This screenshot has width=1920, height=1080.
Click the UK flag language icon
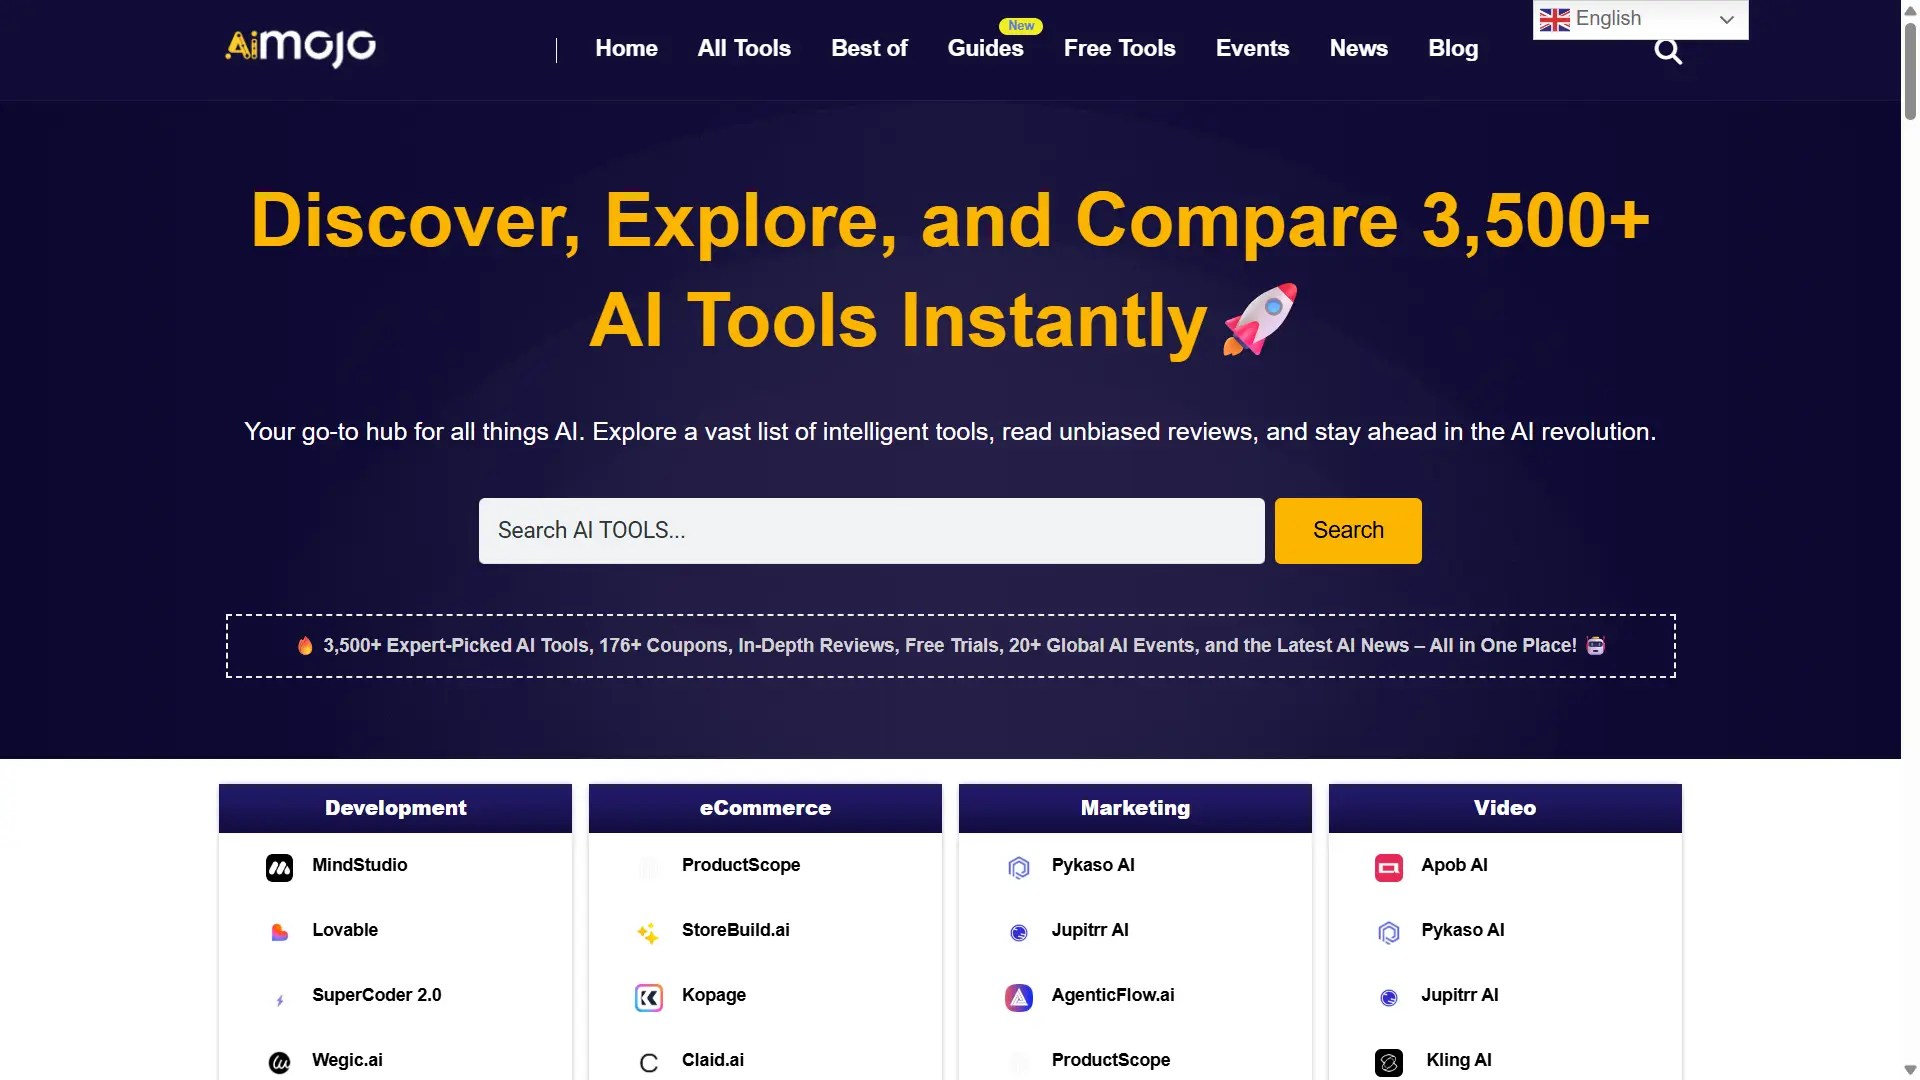(x=1554, y=19)
